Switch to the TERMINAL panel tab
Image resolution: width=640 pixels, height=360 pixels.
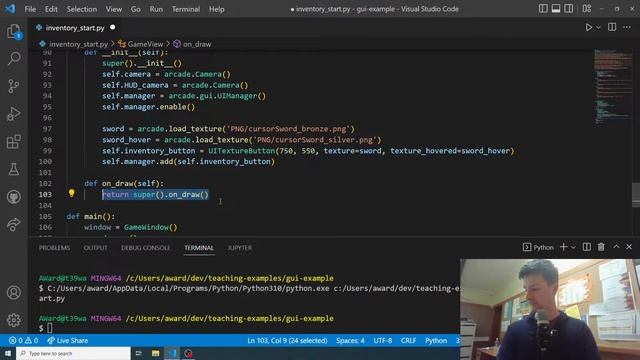click(x=199, y=248)
